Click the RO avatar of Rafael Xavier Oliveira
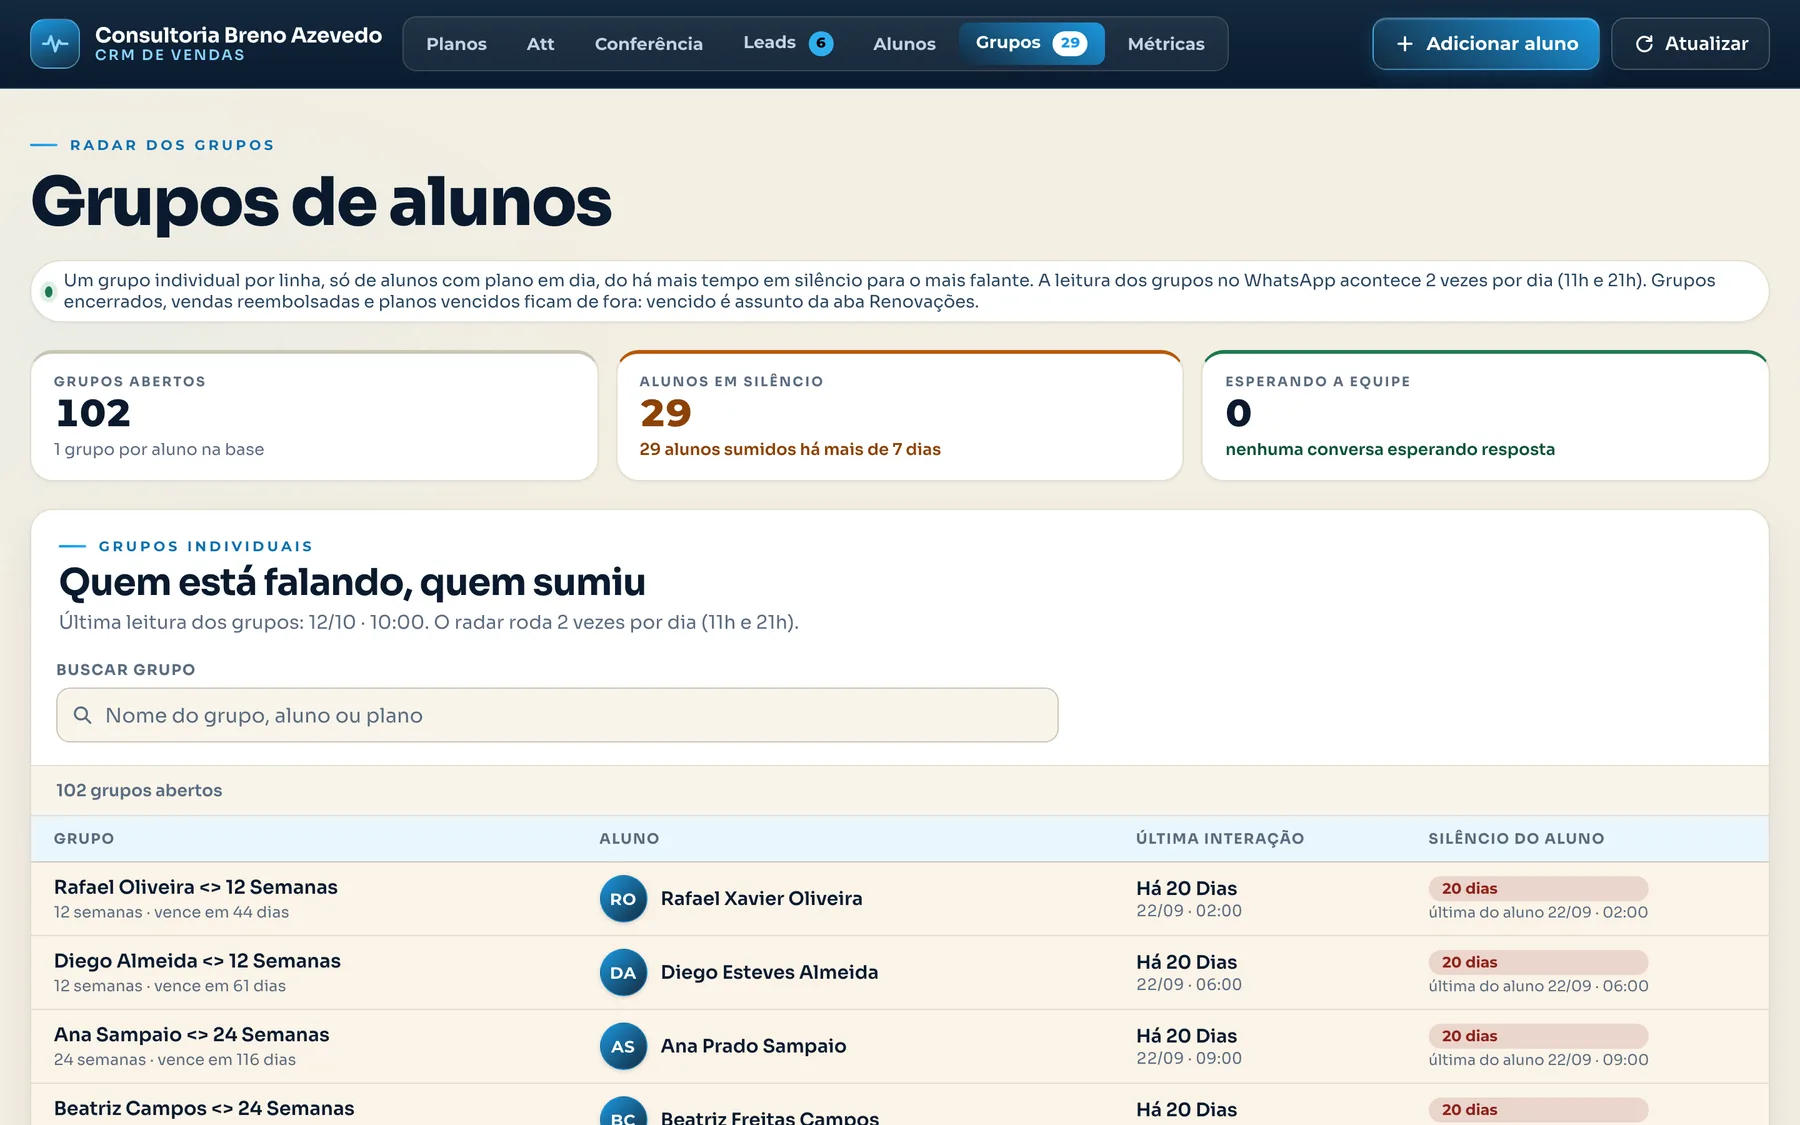The image size is (1800, 1125). pyautogui.click(x=623, y=899)
